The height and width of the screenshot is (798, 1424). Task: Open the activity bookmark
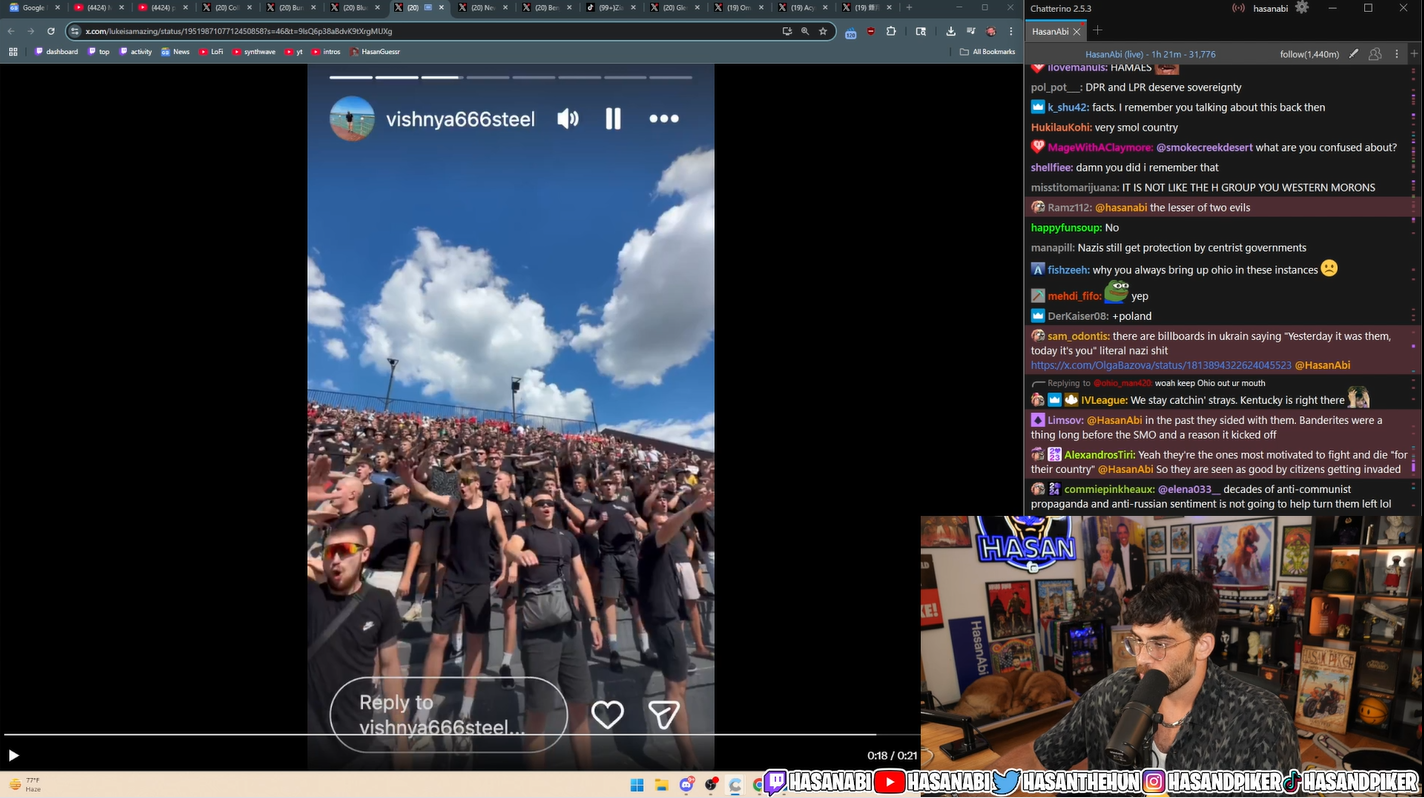point(135,52)
